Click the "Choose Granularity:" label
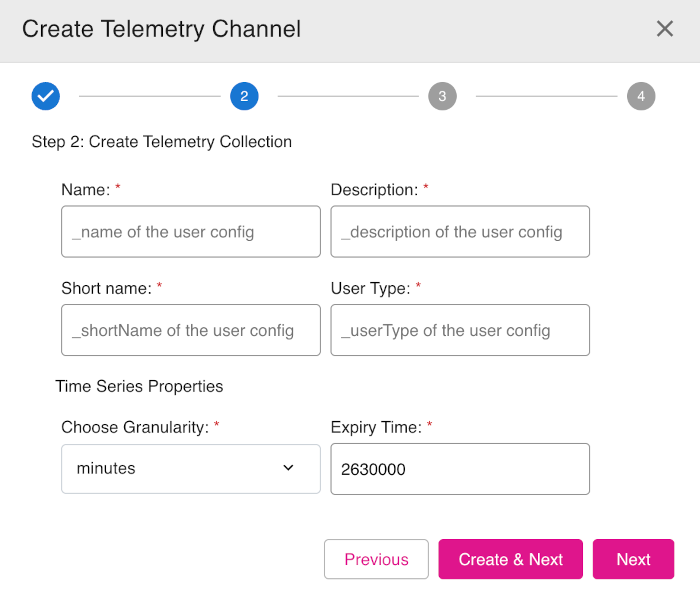Image resolution: width=700 pixels, height=615 pixels. (134, 427)
